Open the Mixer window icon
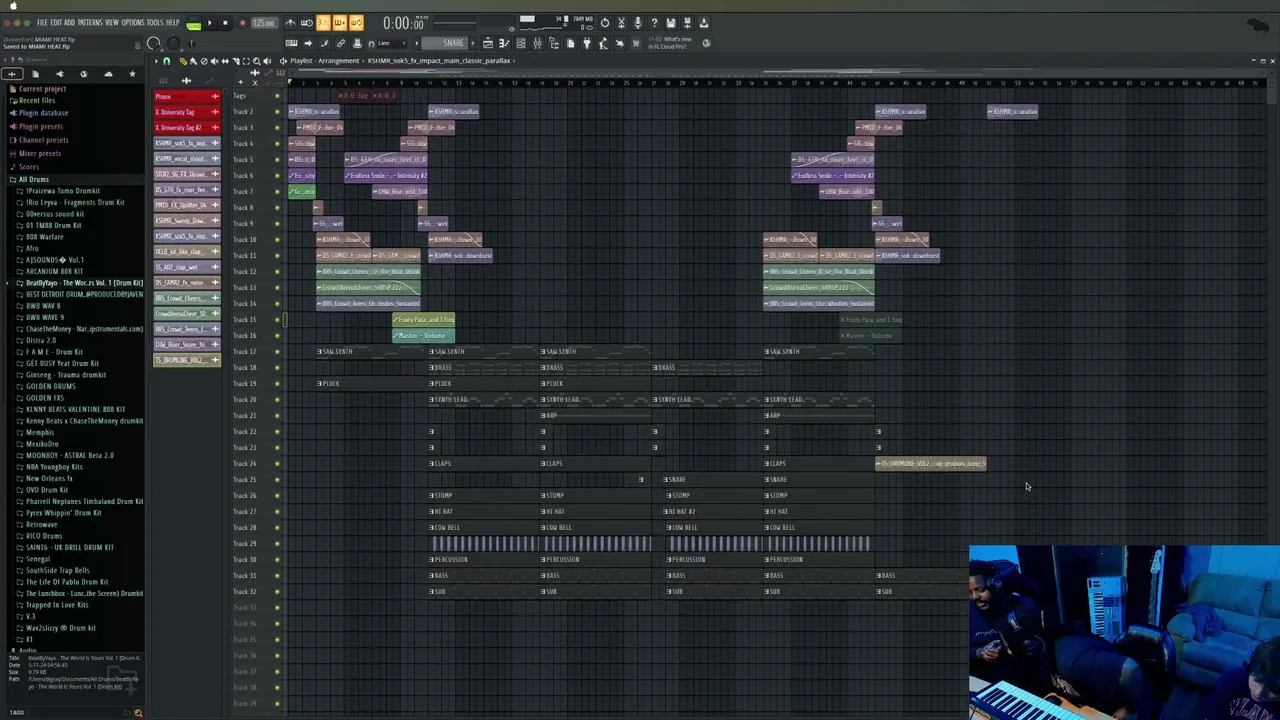Image resolution: width=1280 pixels, height=720 pixels. (538, 43)
